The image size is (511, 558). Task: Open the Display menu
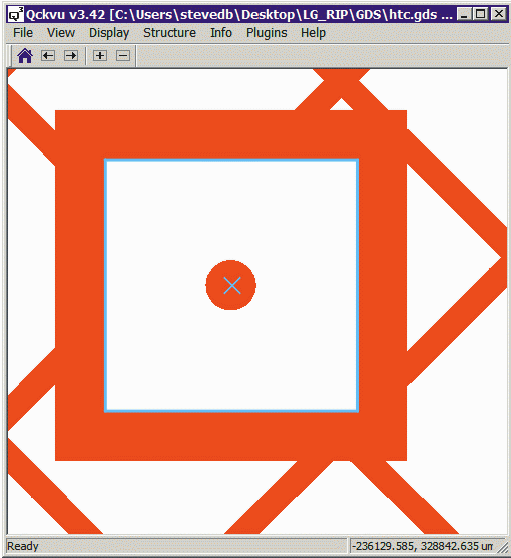click(x=109, y=33)
